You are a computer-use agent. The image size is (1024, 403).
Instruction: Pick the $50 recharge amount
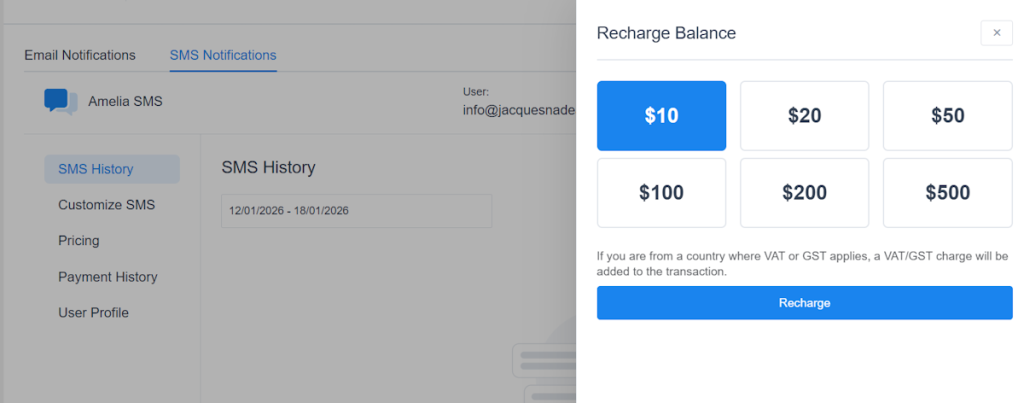click(x=947, y=116)
